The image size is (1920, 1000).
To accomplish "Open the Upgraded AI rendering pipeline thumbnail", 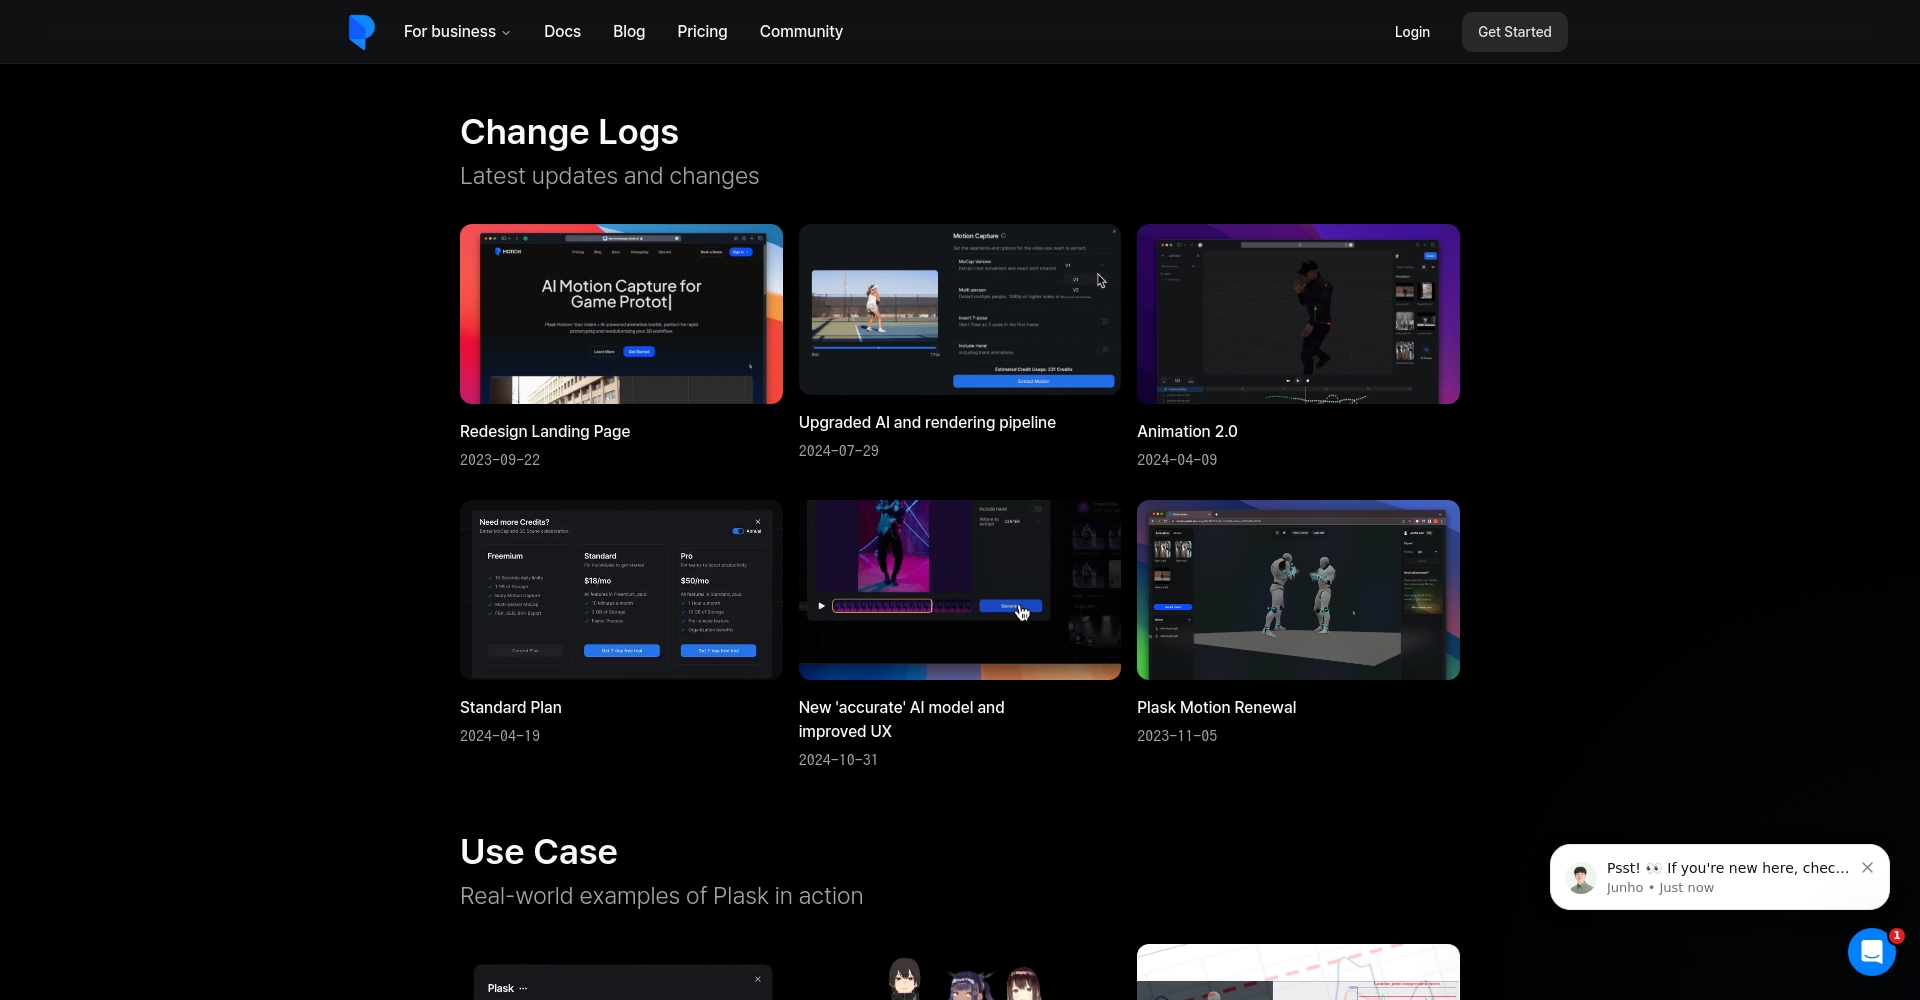I will [959, 309].
